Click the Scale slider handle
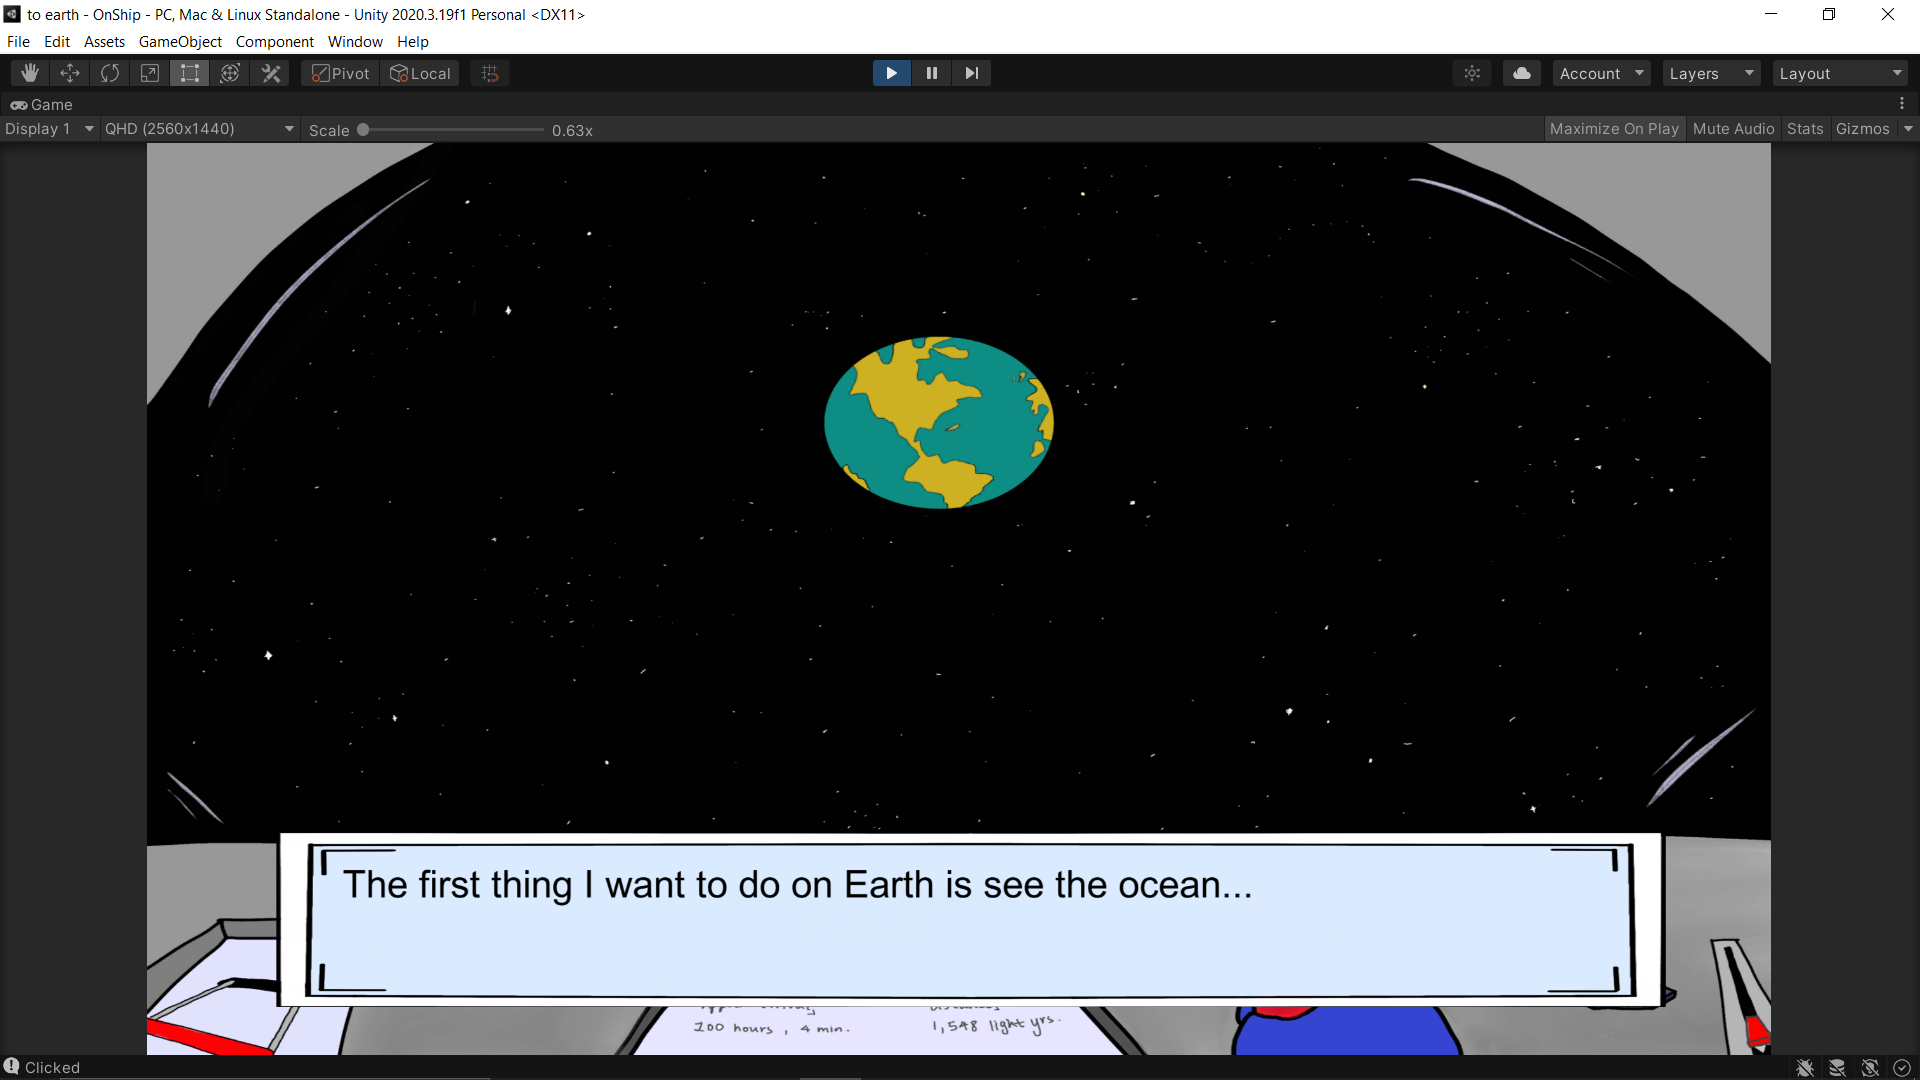This screenshot has width=1920, height=1080. [x=363, y=130]
